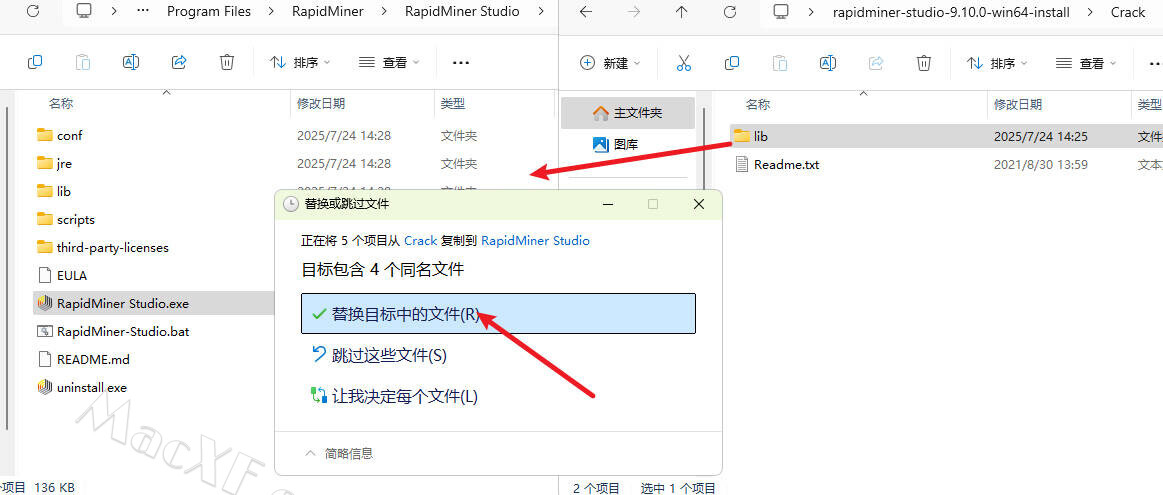The width and height of the screenshot is (1163, 495).
Task: Click share icon in right window toolbar
Action: pos(876,63)
